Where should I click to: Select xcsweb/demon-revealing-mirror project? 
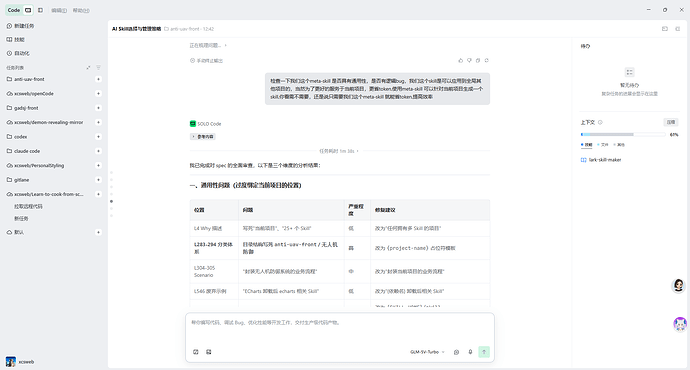[45, 122]
